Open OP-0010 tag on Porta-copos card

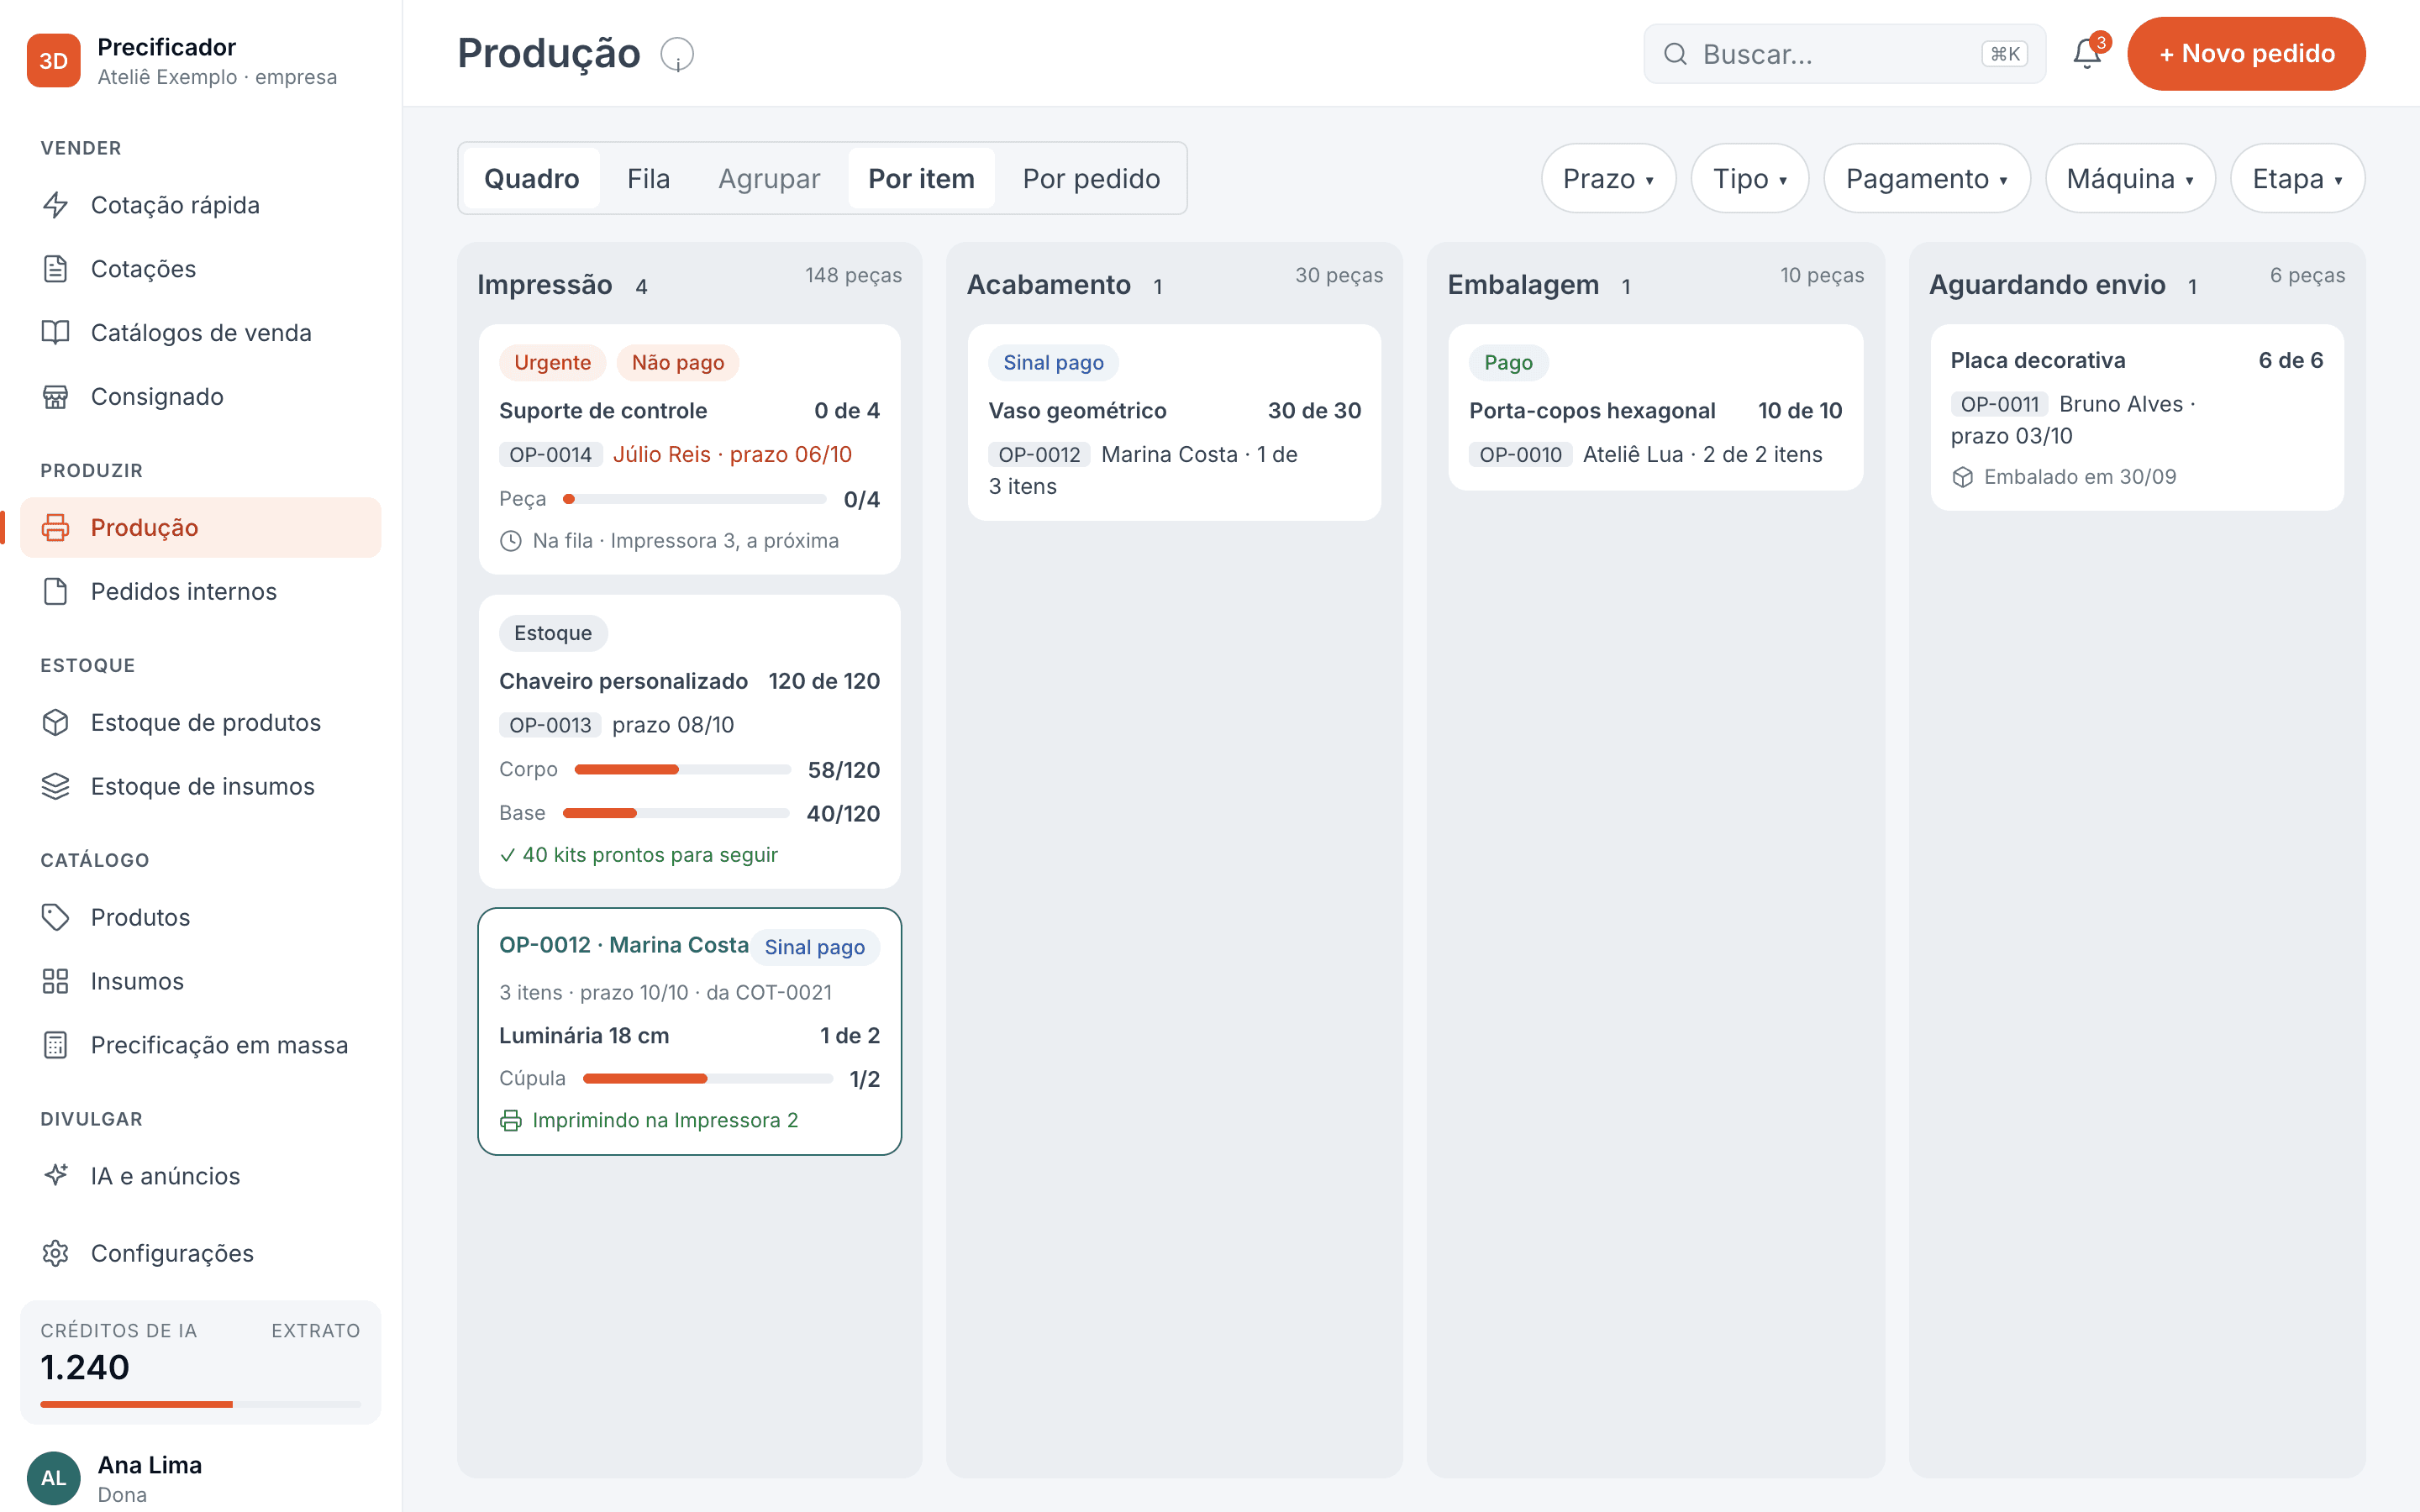(1520, 455)
